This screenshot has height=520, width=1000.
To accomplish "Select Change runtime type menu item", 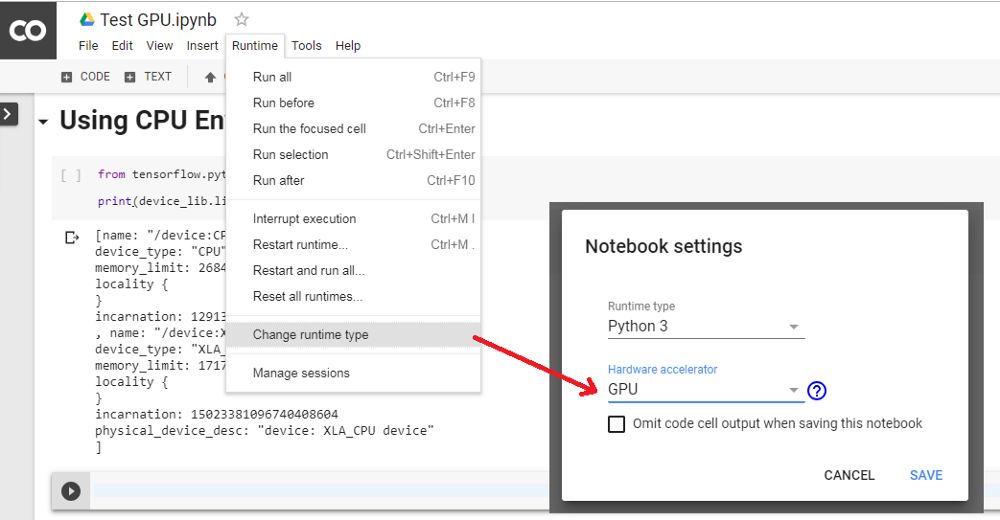I will point(310,335).
